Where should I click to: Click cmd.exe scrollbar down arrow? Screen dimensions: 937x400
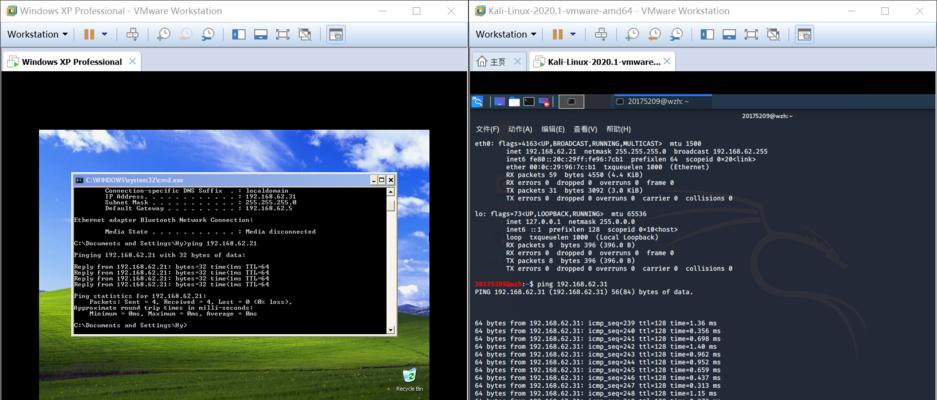[x=391, y=329]
